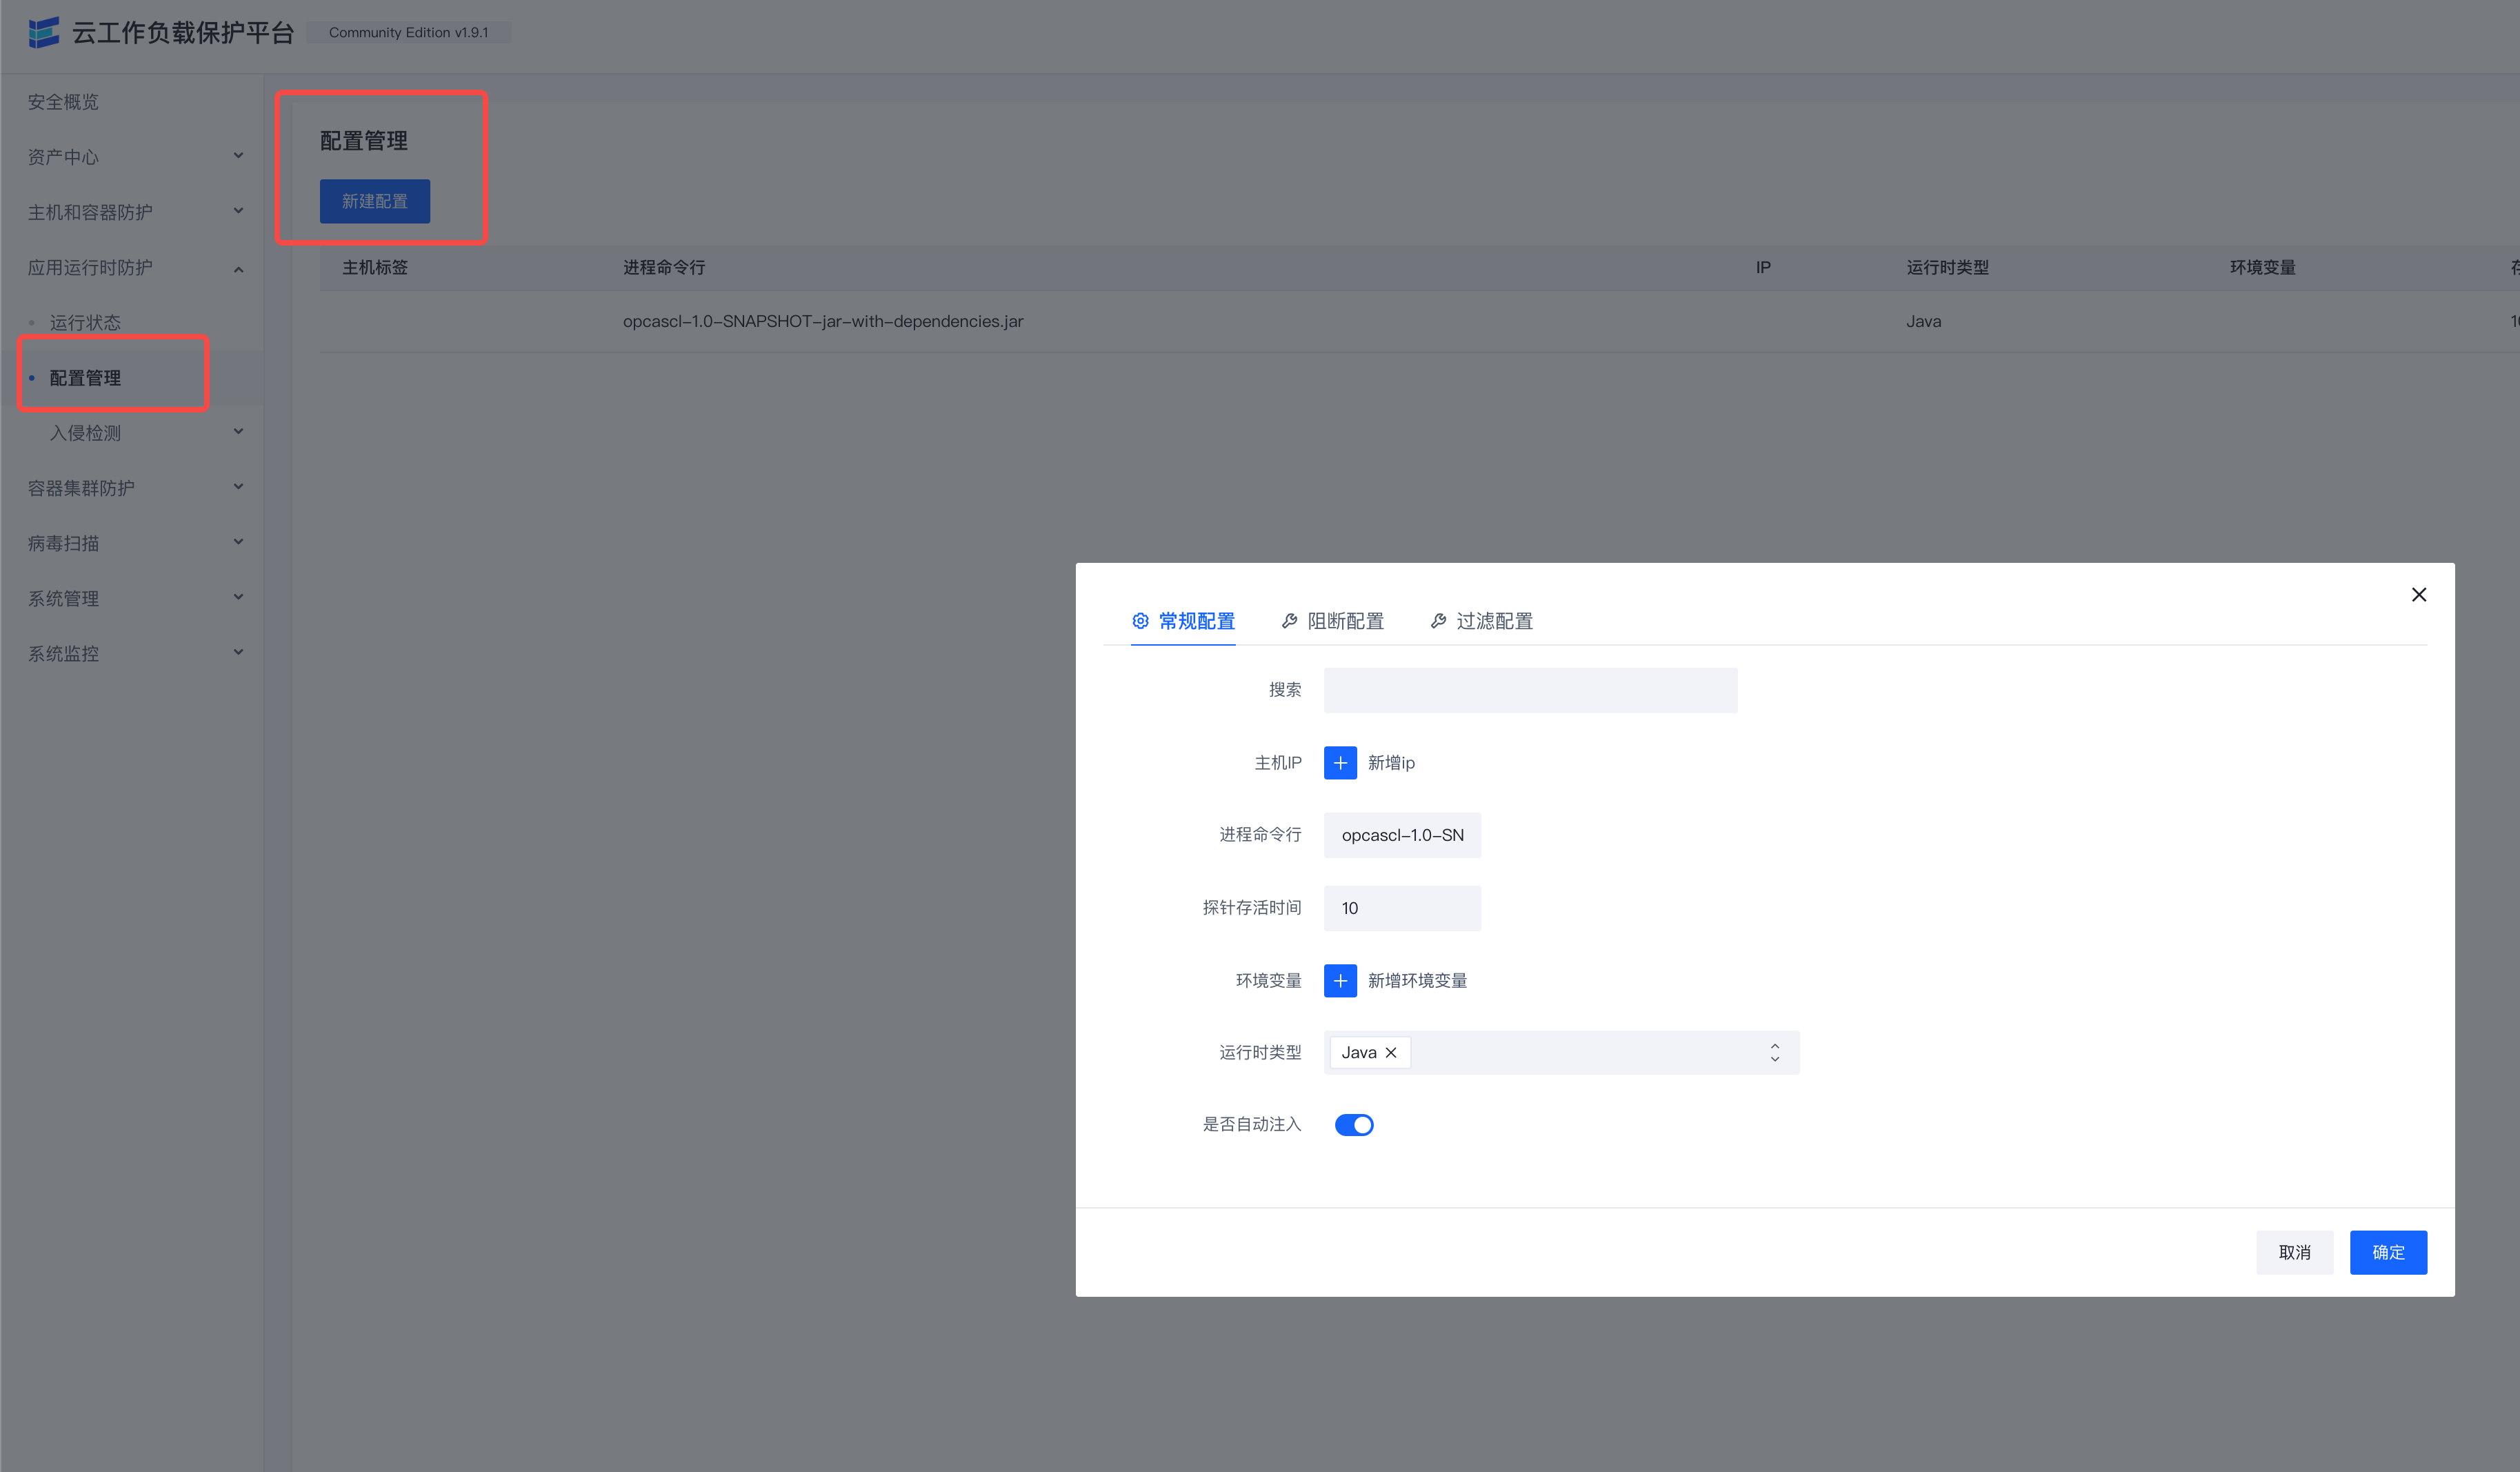Focus the 搜索 input field
Image resolution: width=2520 pixels, height=1472 pixels.
(1530, 690)
